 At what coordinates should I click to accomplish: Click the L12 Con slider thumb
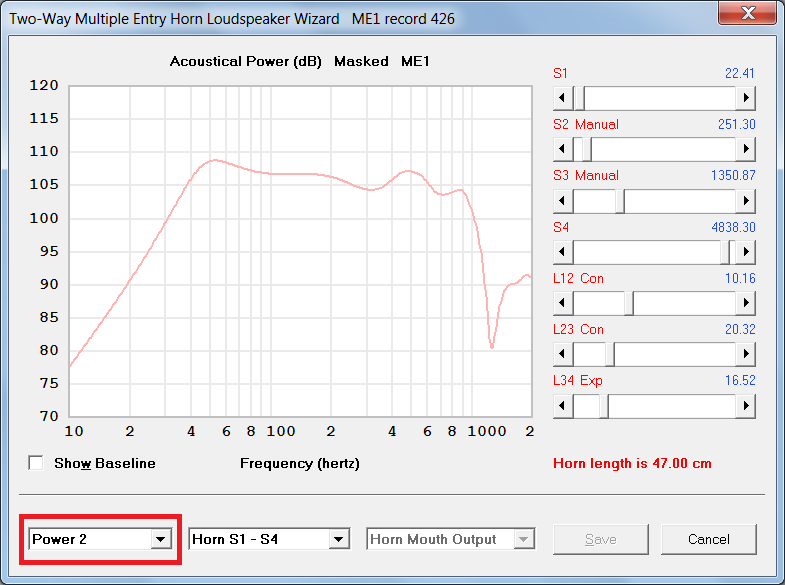[x=629, y=303]
